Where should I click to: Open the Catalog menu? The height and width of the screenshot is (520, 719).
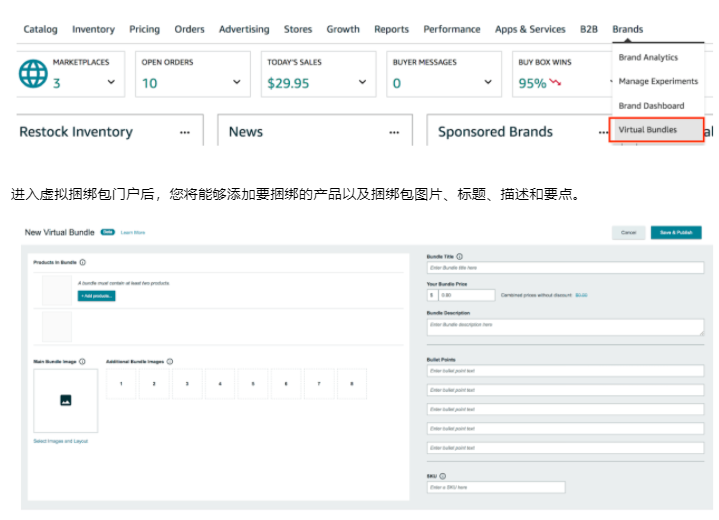click(x=40, y=29)
